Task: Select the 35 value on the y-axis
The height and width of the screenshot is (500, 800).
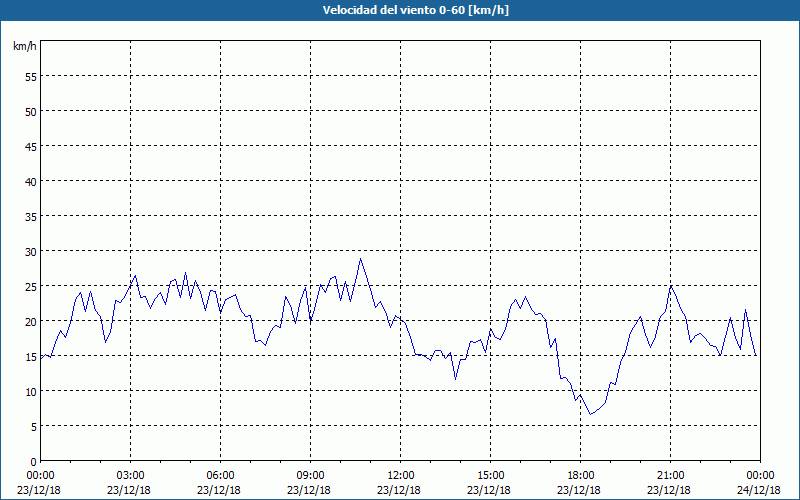Action: [x=31, y=216]
